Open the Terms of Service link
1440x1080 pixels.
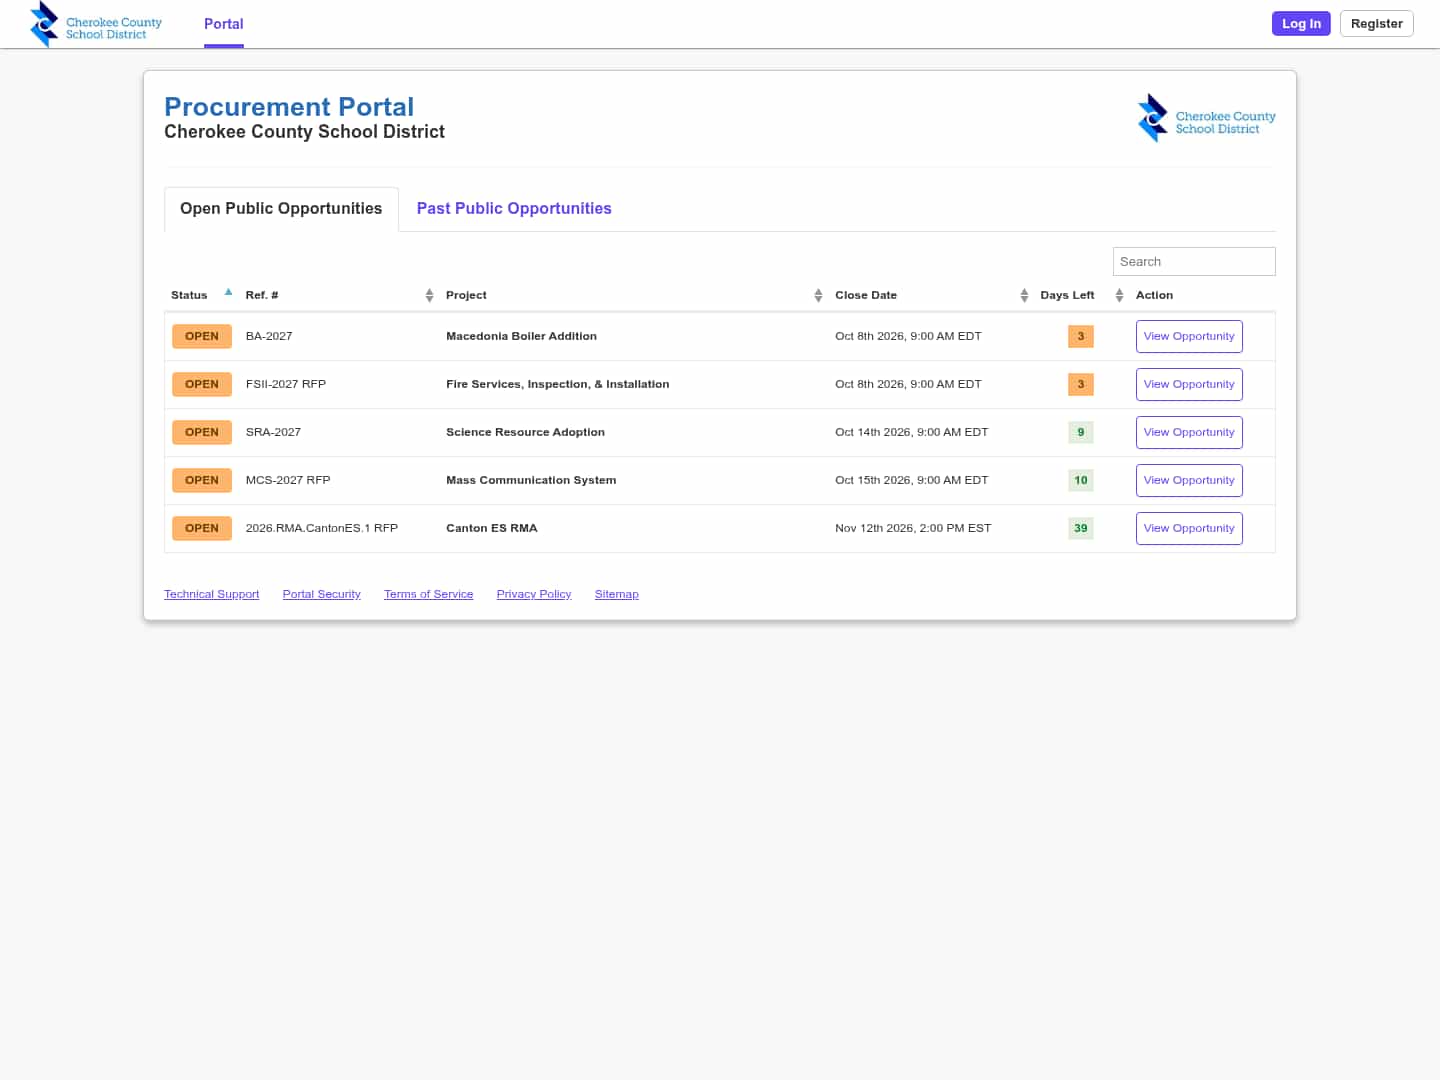tap(428, 594)
